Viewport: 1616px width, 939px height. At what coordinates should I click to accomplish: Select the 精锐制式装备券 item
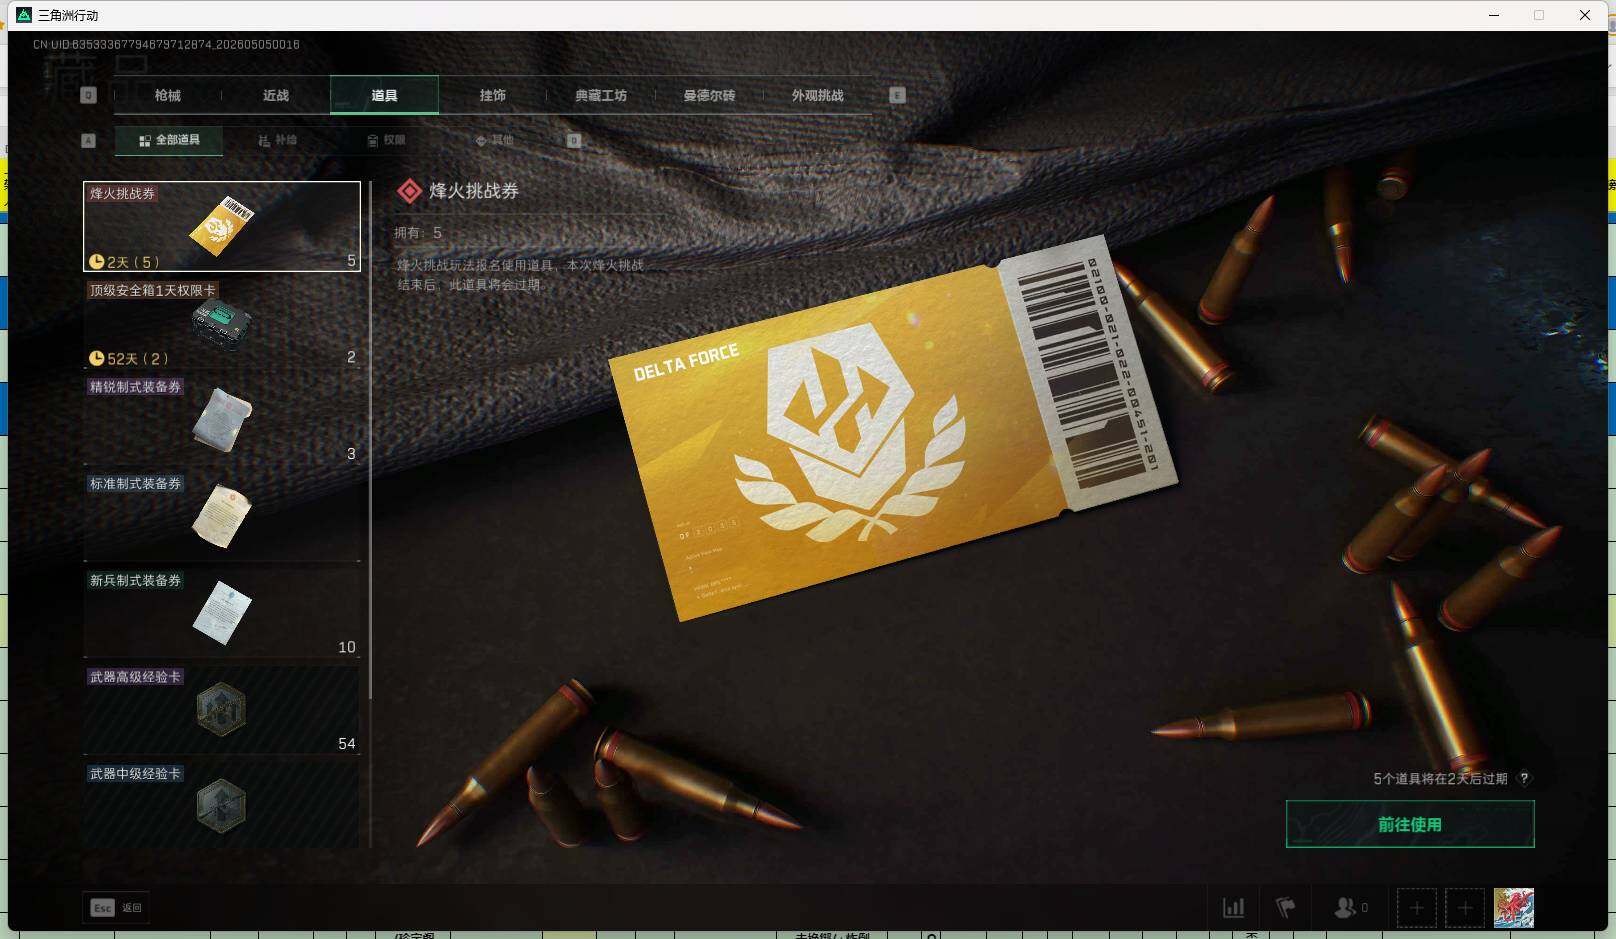[x=222, y=420]
